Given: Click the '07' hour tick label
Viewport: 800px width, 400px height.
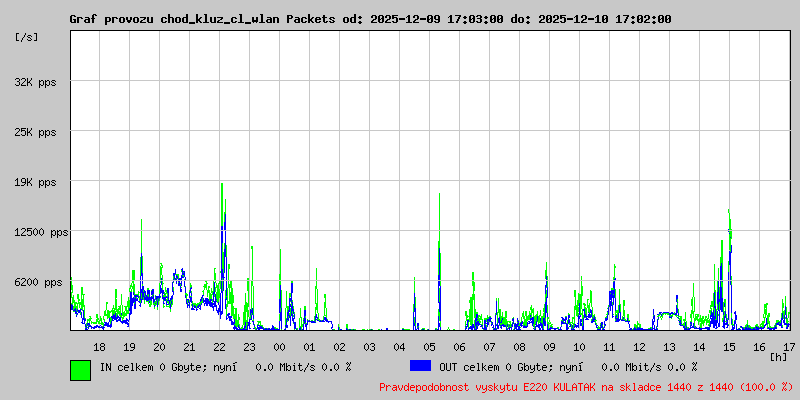Looking at the screenshot, I should pos(489,347).
